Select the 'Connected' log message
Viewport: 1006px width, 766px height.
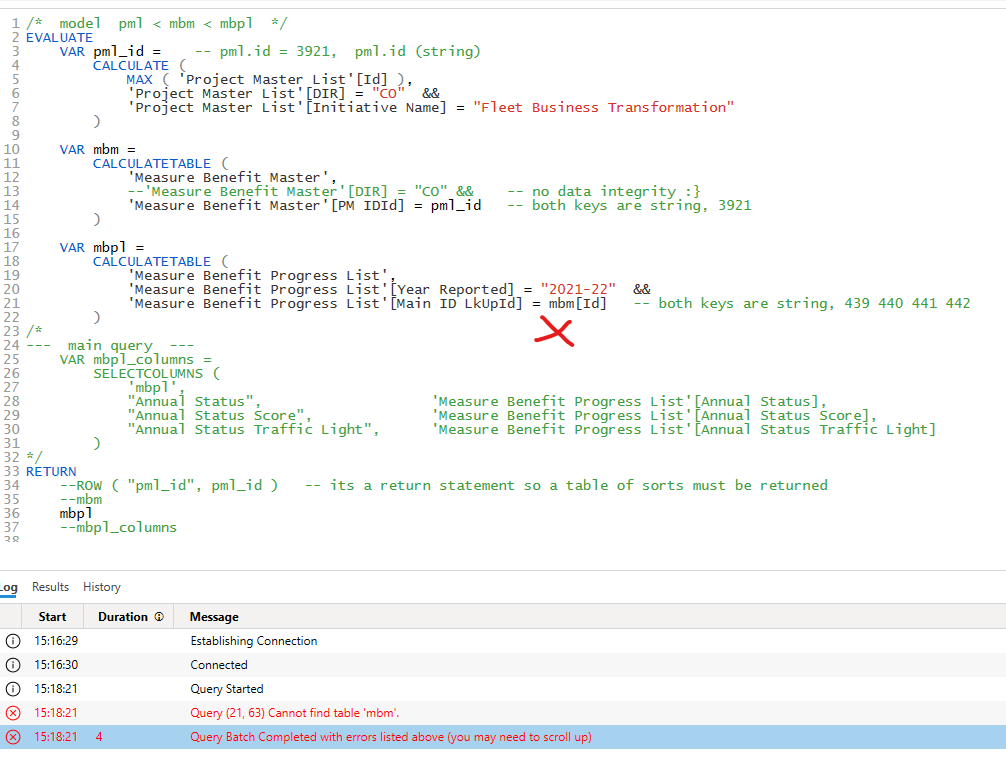click(219, 665)
